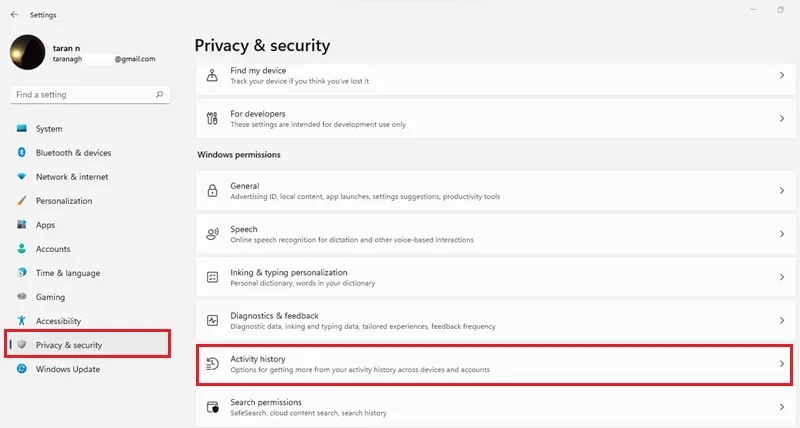Click the Find my device icon
The height and width of the screenshot is (428, 800).
point(212,75)
